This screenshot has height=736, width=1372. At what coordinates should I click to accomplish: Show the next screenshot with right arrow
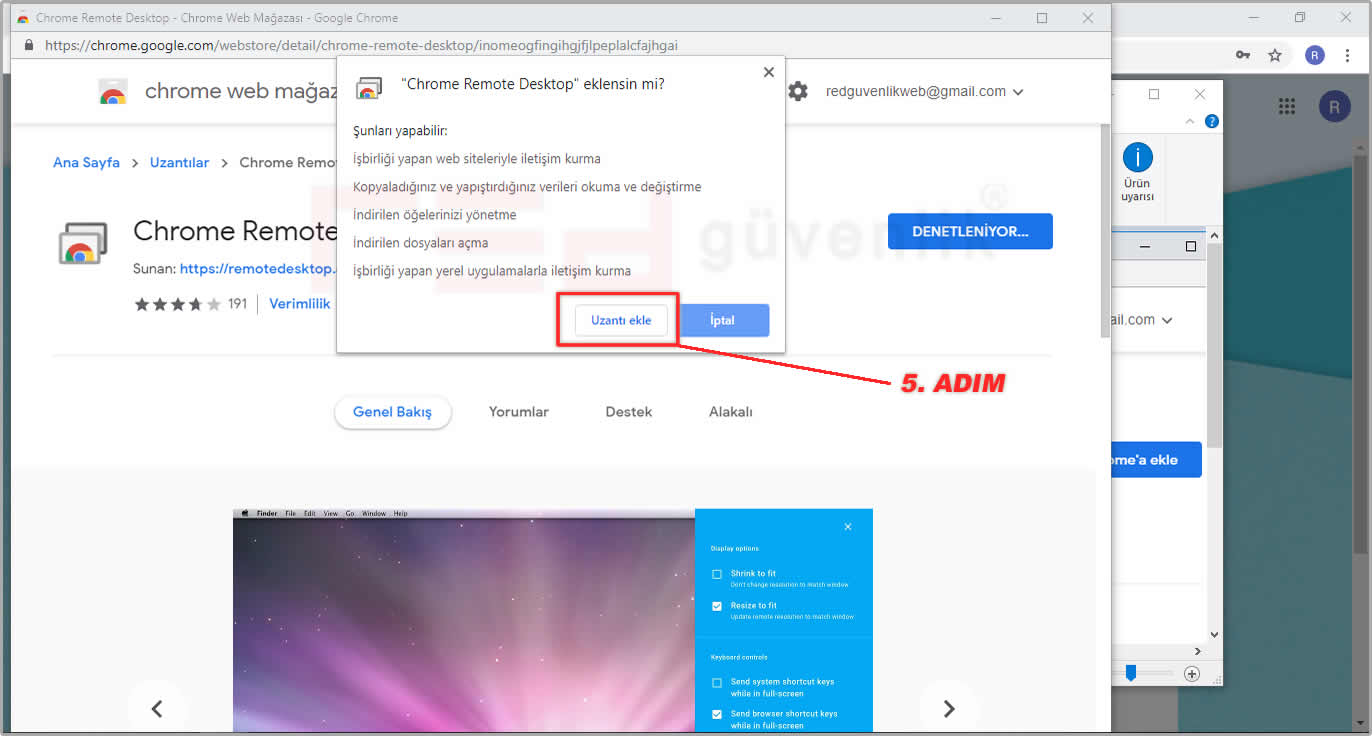(x=949, y=708)
